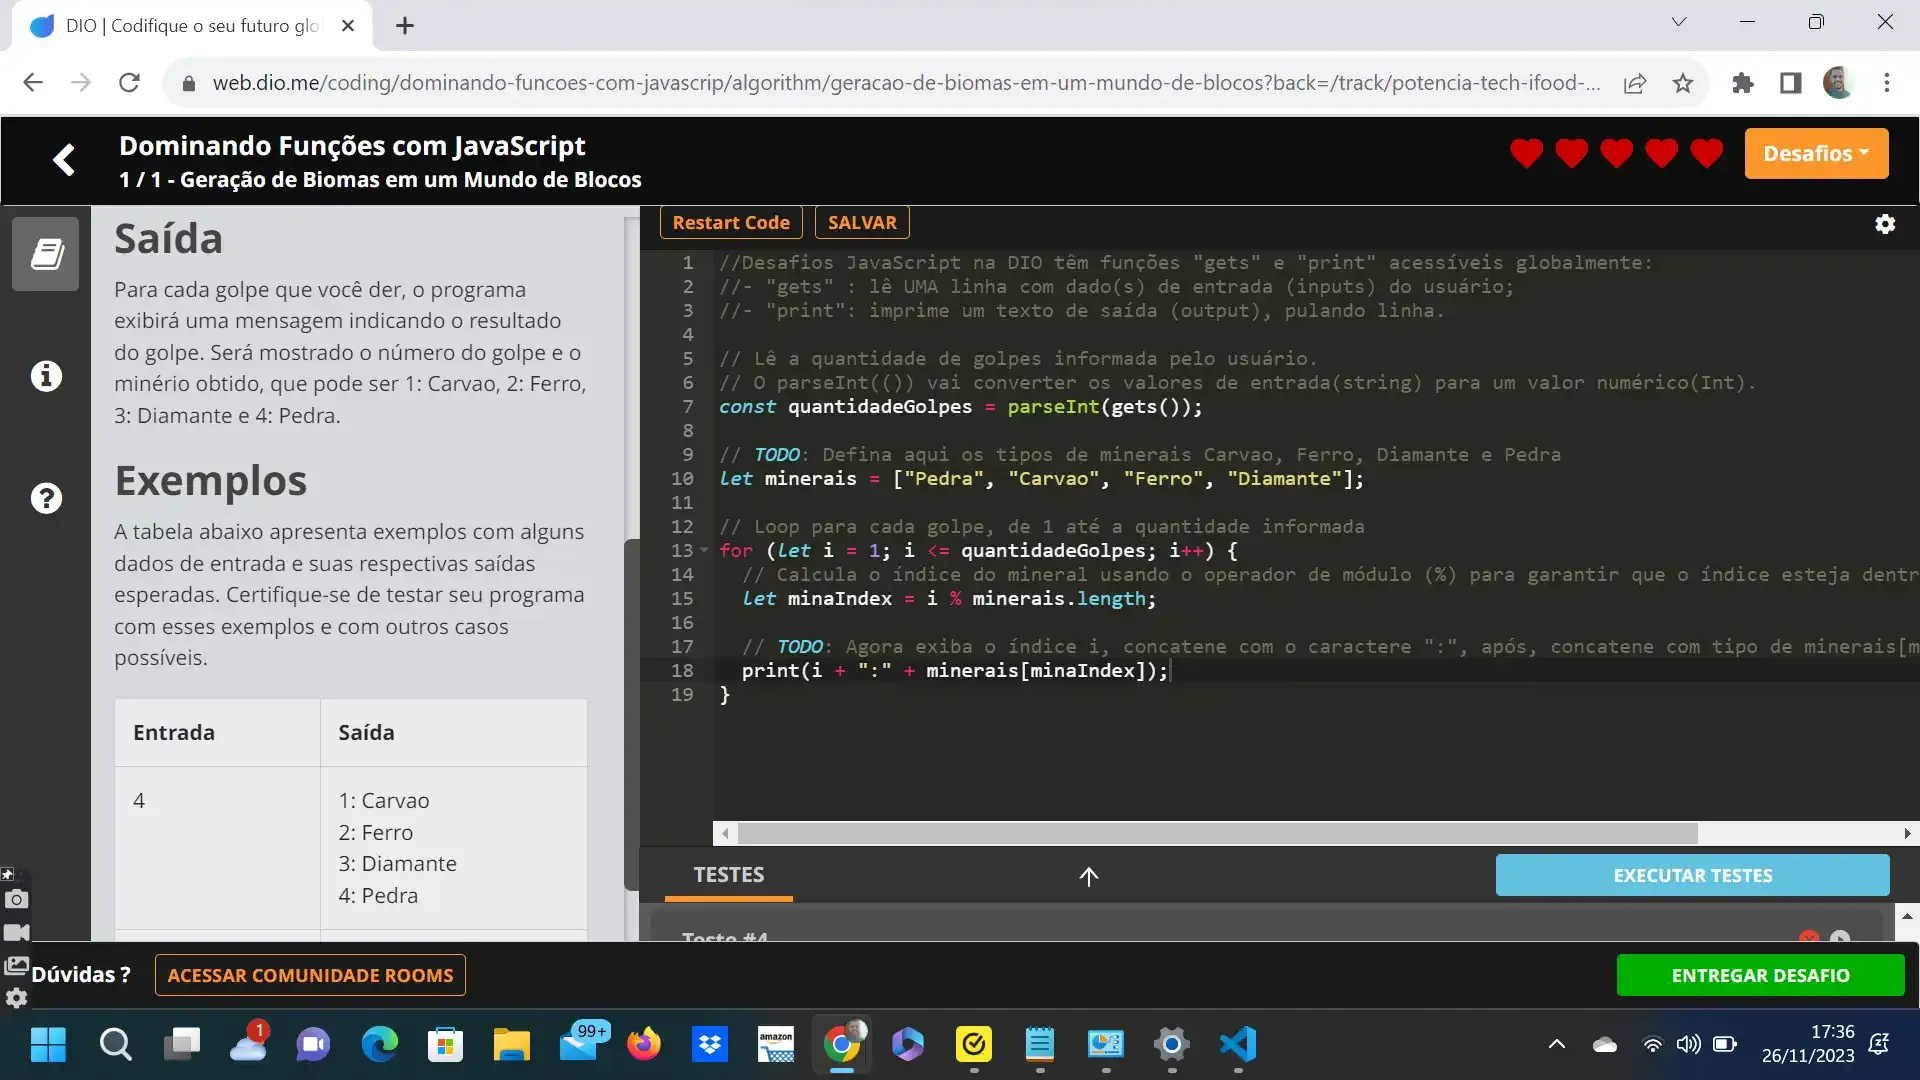Switch to the TESTES tab
This screenshot has height=1080, width=1920.
tap(729, 875)
